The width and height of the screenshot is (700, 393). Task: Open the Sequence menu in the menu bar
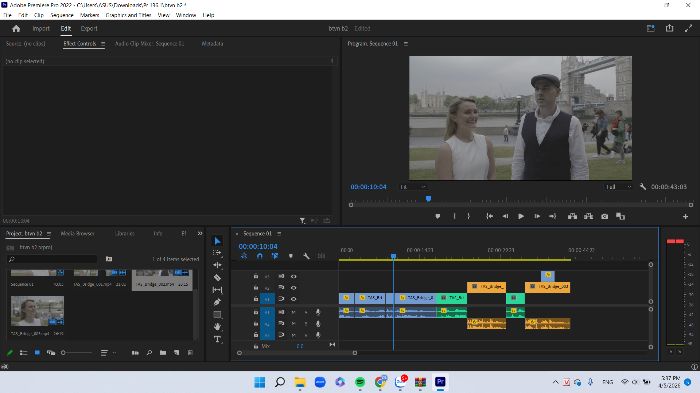click(x=62, y=15)
